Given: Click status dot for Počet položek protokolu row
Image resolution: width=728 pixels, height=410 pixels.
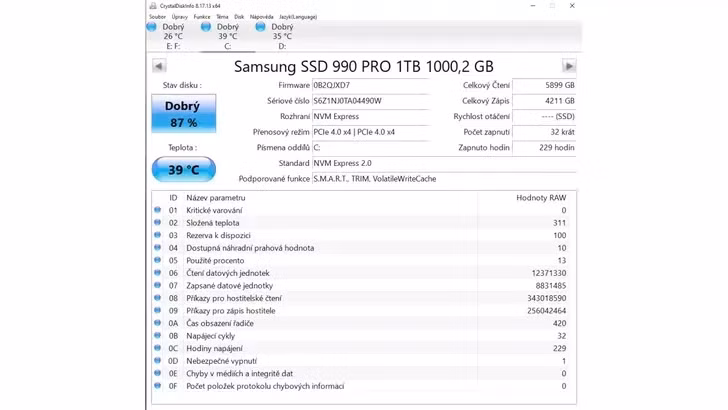Looking at the screenshot, I should [x=158, y=385].
